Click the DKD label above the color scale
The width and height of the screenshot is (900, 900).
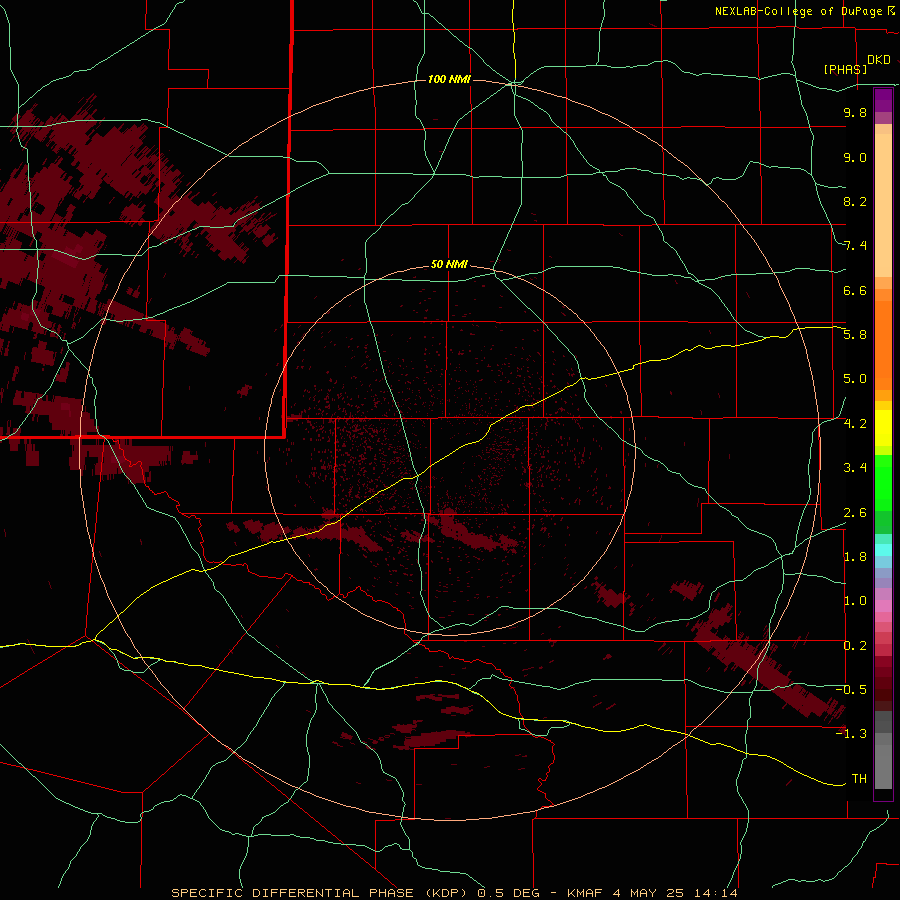(x=879, y=60)
